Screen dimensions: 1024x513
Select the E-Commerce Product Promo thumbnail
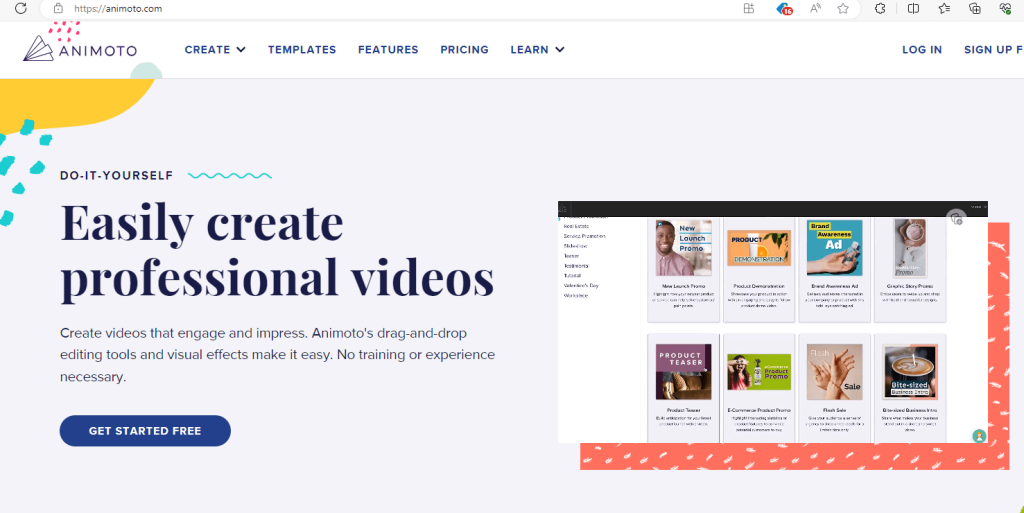759,372
